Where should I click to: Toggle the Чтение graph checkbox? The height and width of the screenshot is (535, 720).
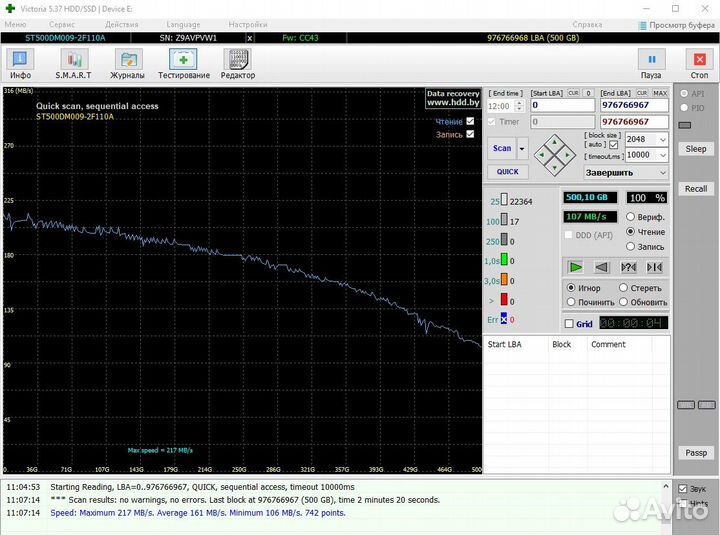coord(470,121)
